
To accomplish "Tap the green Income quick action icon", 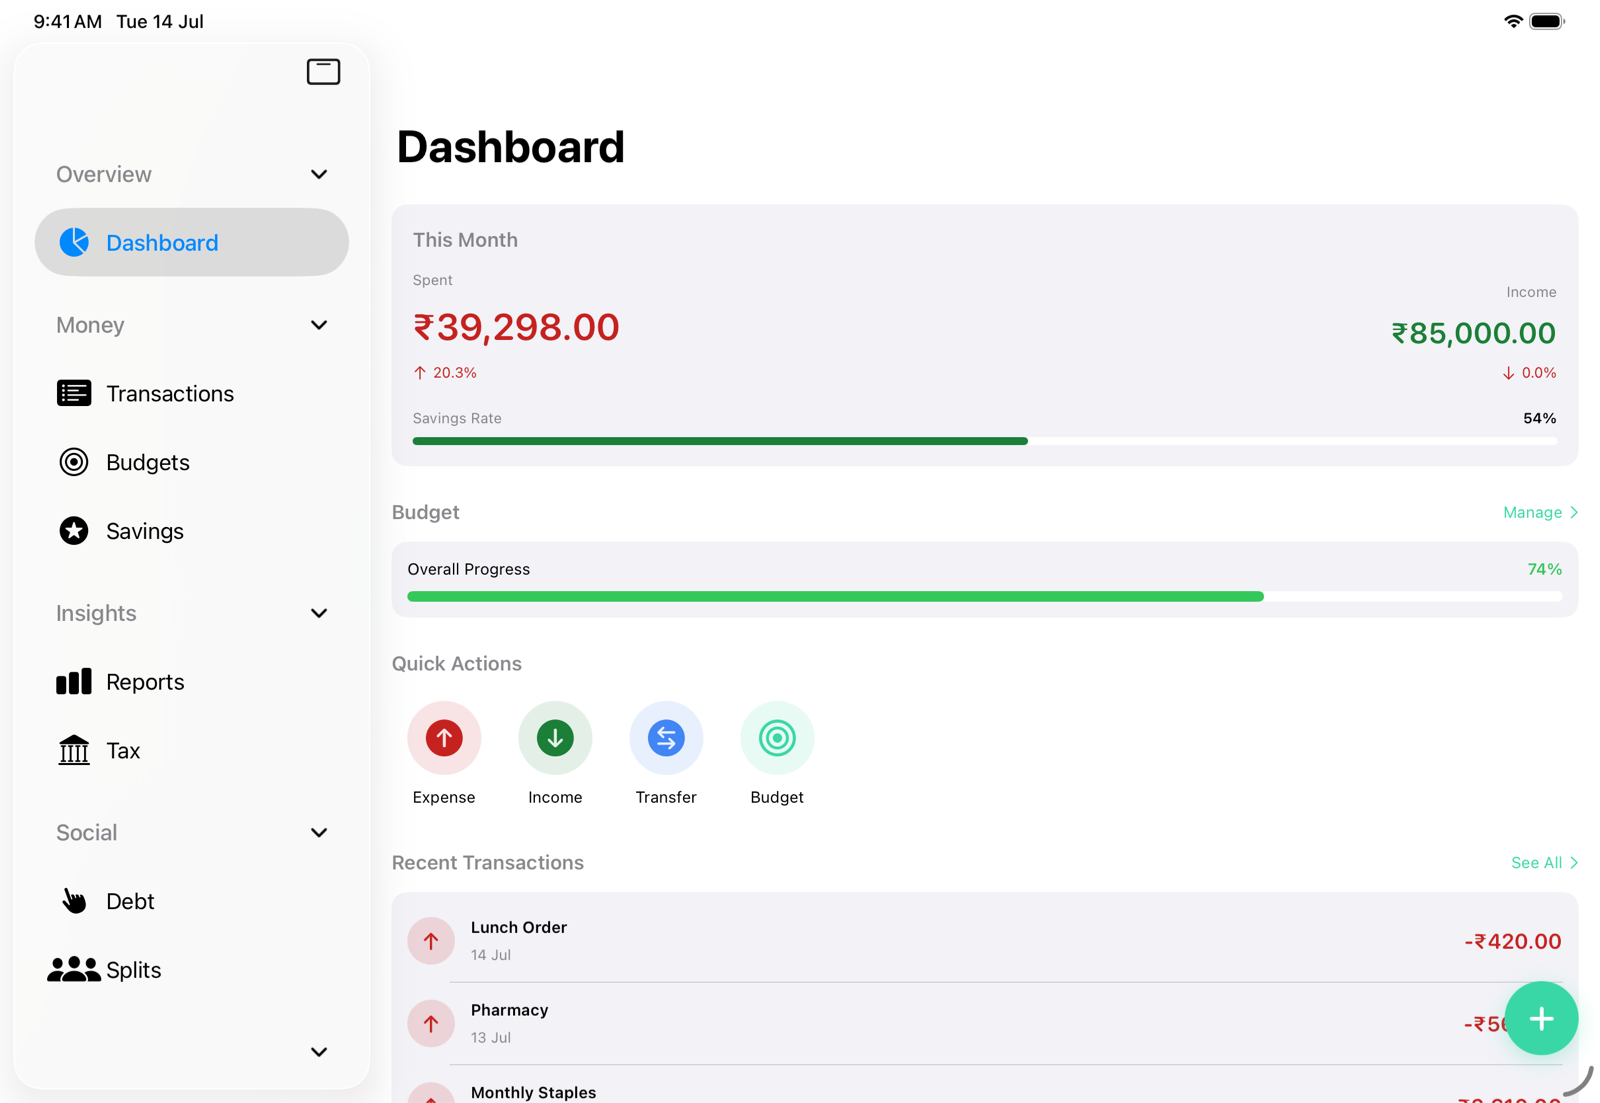I will click(x=555, y=738).
